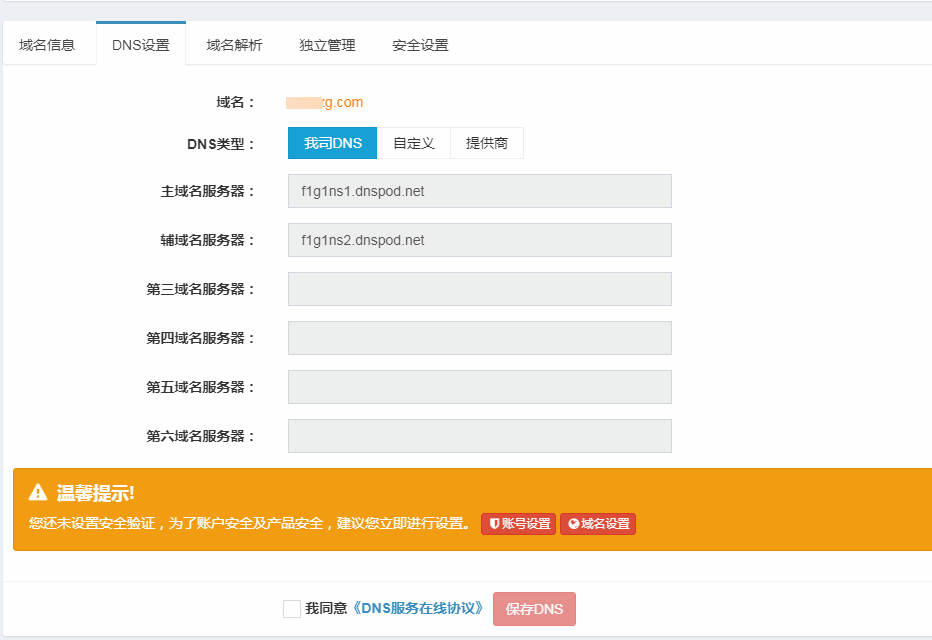Click the 第三域名服务器 label
Image resolution: width=932 pixels, height=640 pixels.
(200, 289)
